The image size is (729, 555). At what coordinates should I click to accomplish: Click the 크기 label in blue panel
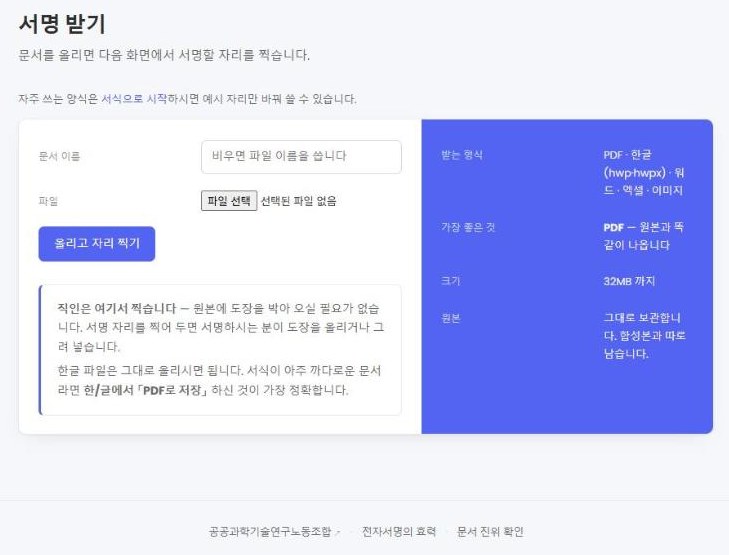coord(451,281)
